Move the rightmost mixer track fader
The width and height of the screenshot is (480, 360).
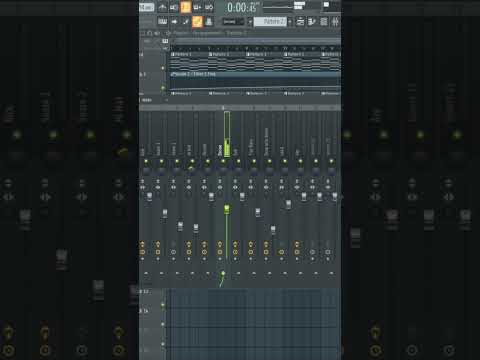335,197
